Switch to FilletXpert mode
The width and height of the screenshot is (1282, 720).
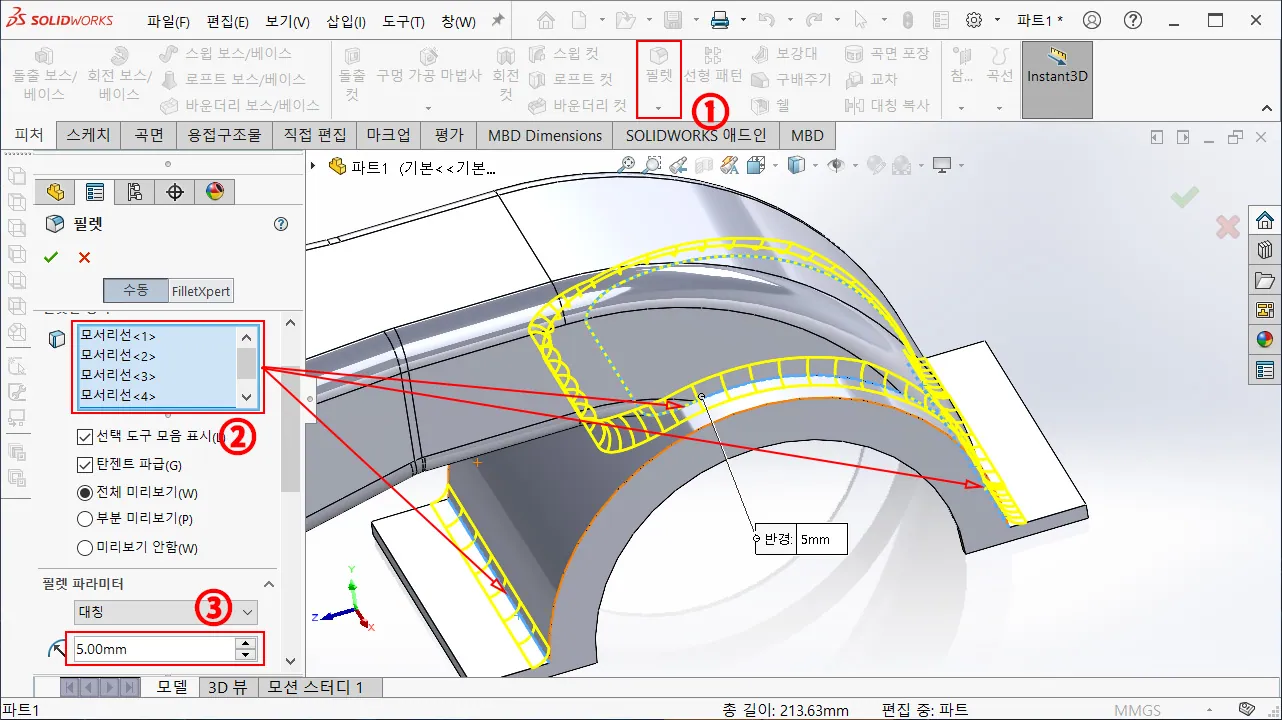tap(201, 291)
